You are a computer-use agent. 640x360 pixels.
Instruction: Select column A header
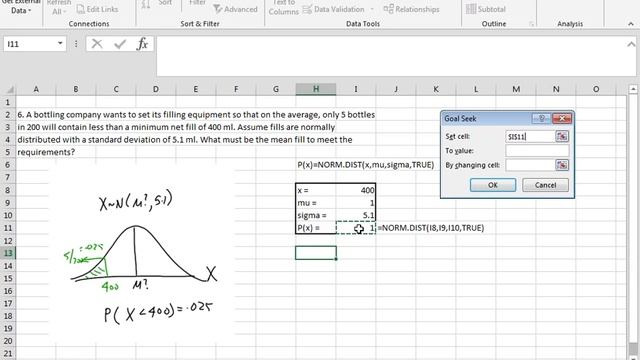point(36,89)
